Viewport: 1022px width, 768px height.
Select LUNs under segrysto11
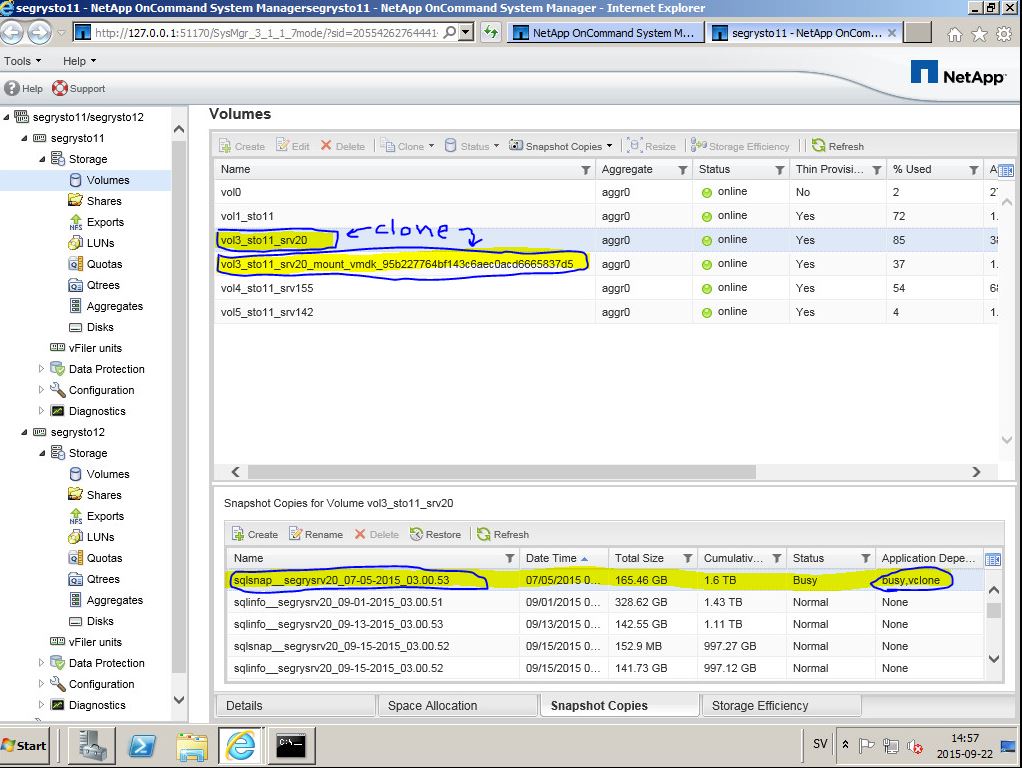tap(100, 243)
